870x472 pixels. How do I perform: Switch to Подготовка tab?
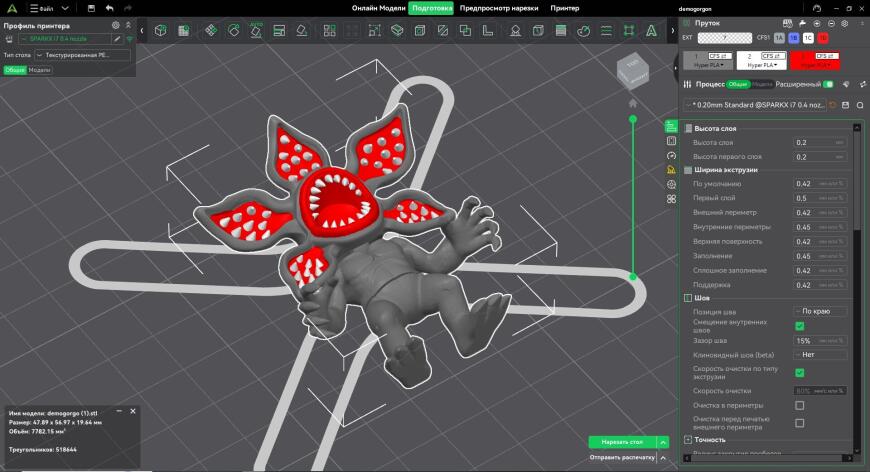tap(432, 8)
